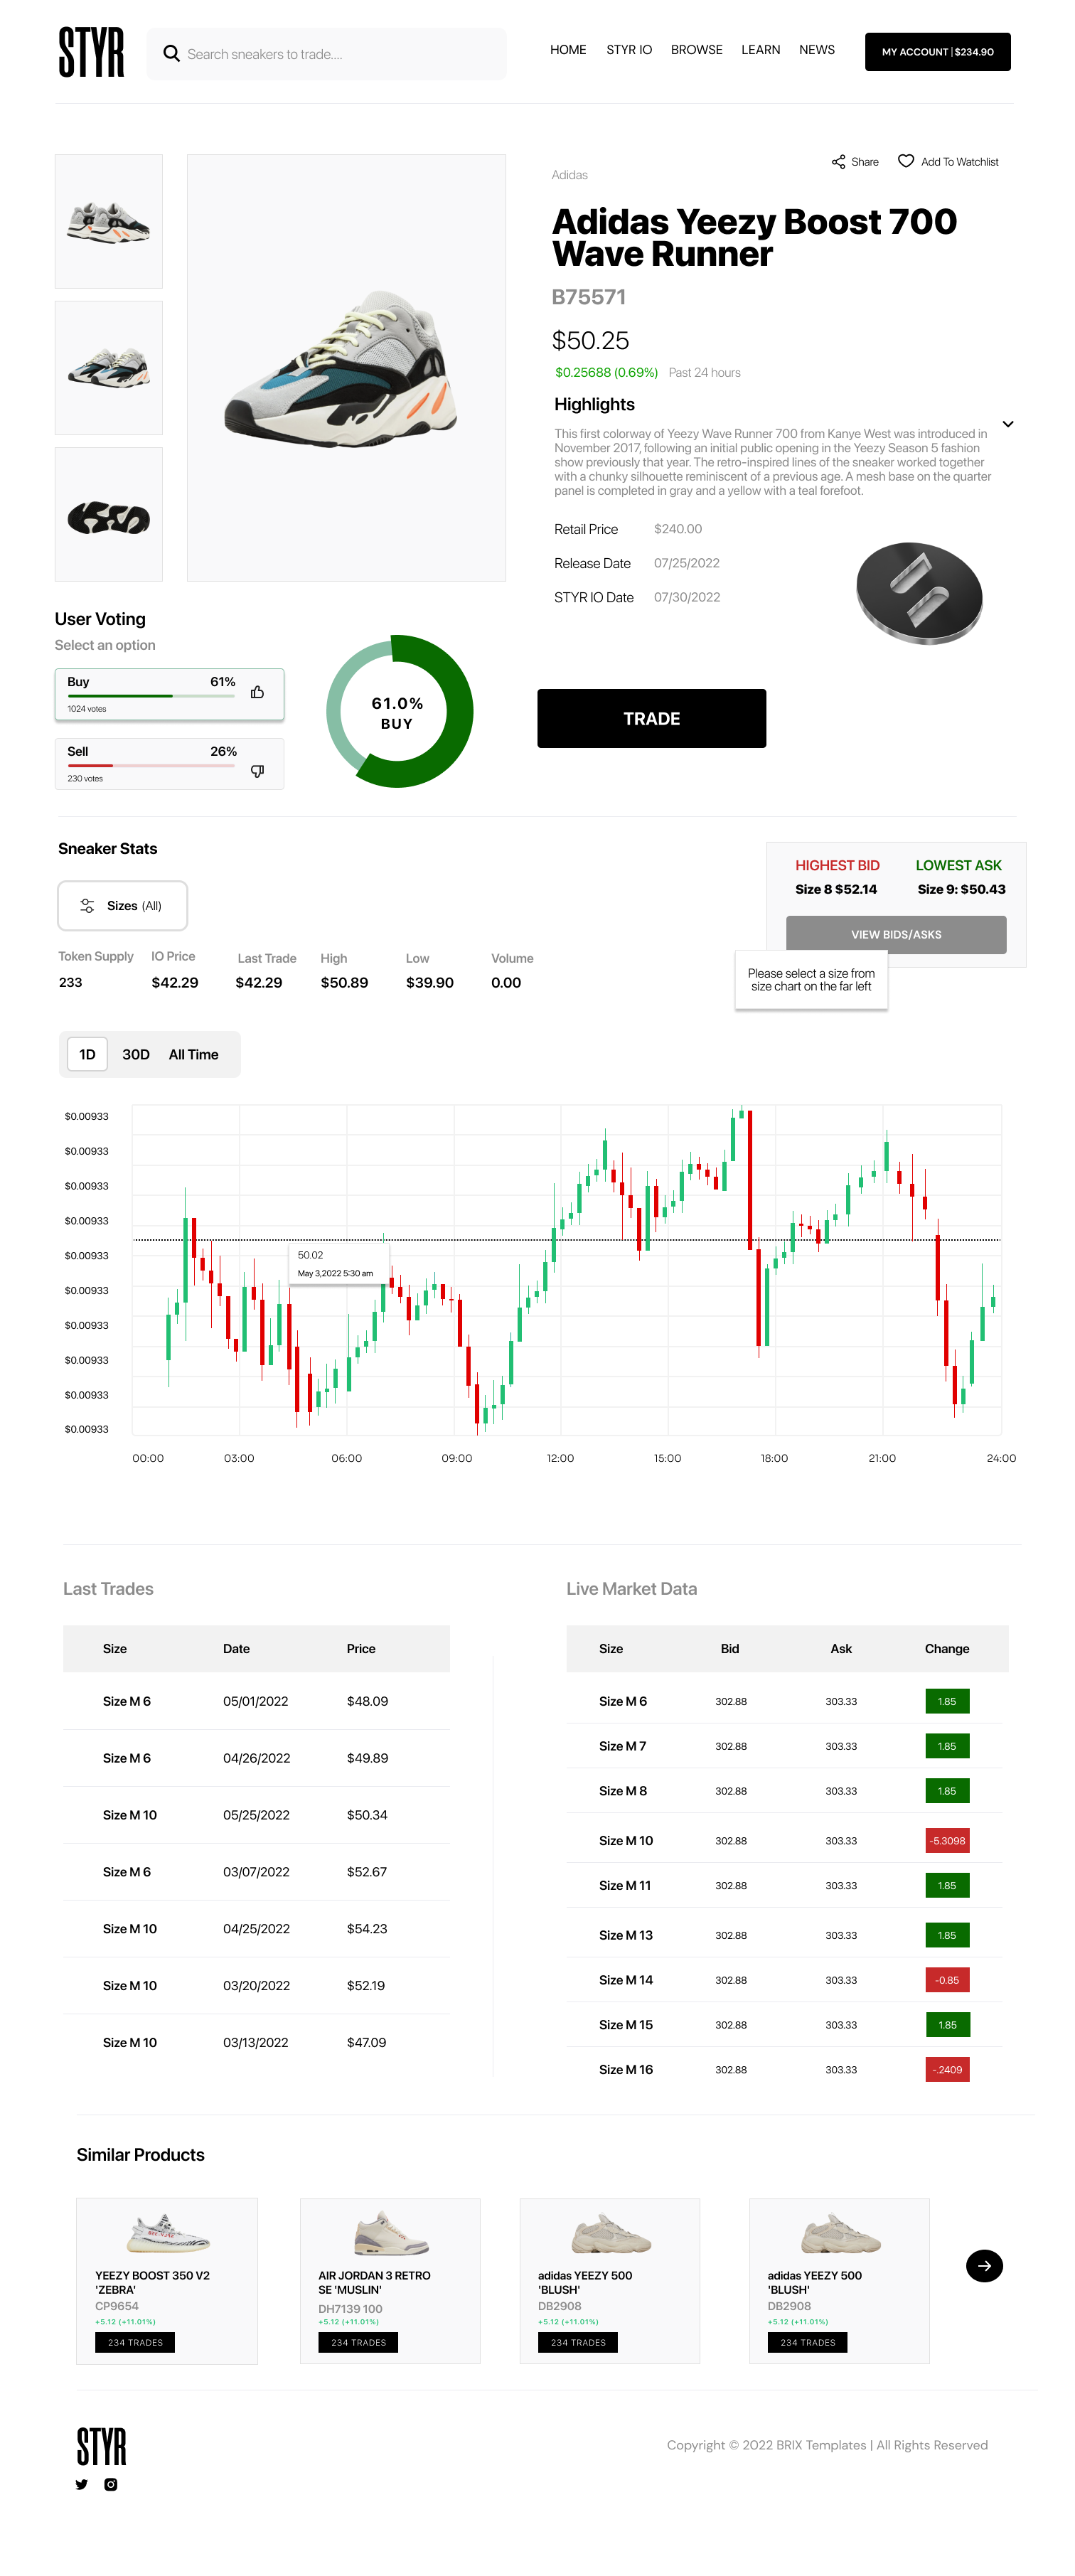This screenshot has width=1075, height=2576.
Task: Click next arrow in Similar Products
Action: [984, 2266]
